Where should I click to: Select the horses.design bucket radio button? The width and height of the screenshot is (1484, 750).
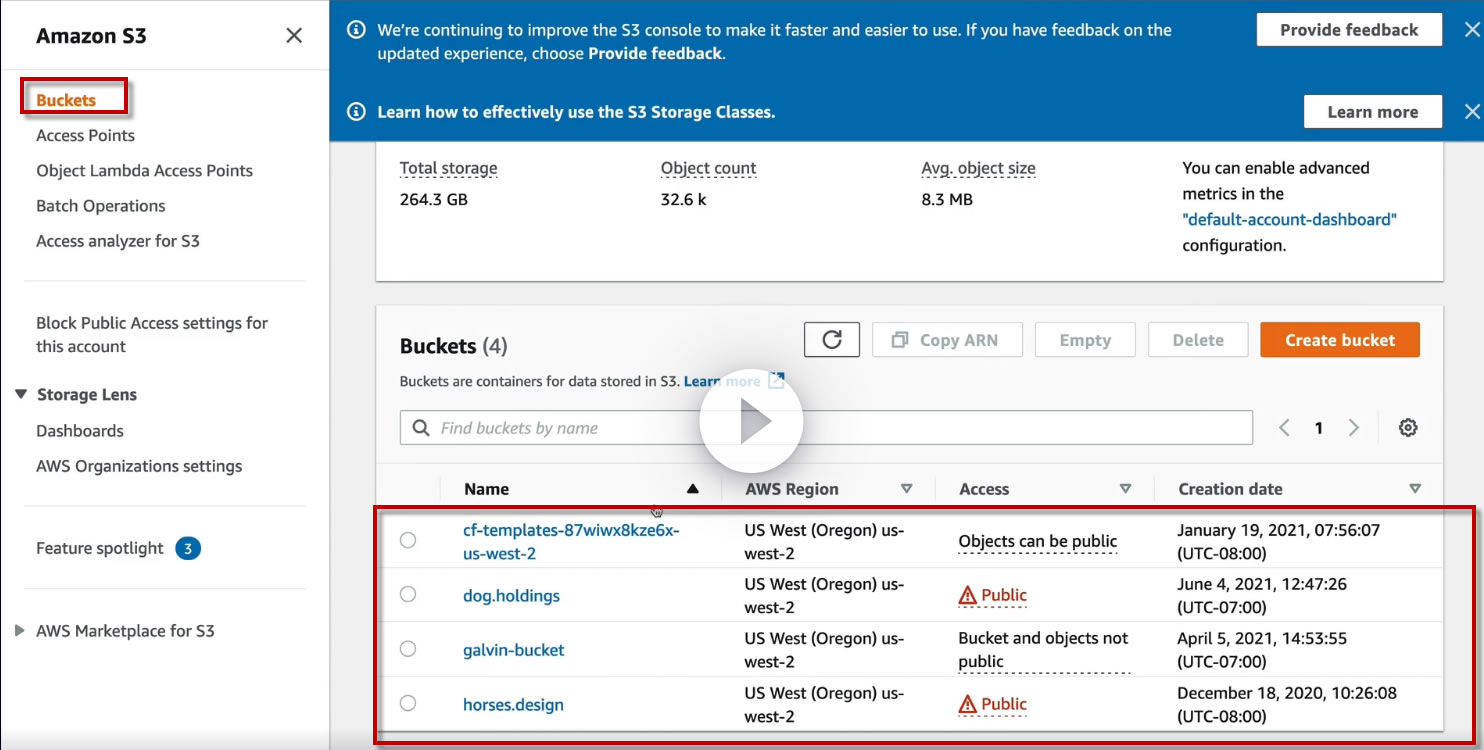(x=408, y=703)
